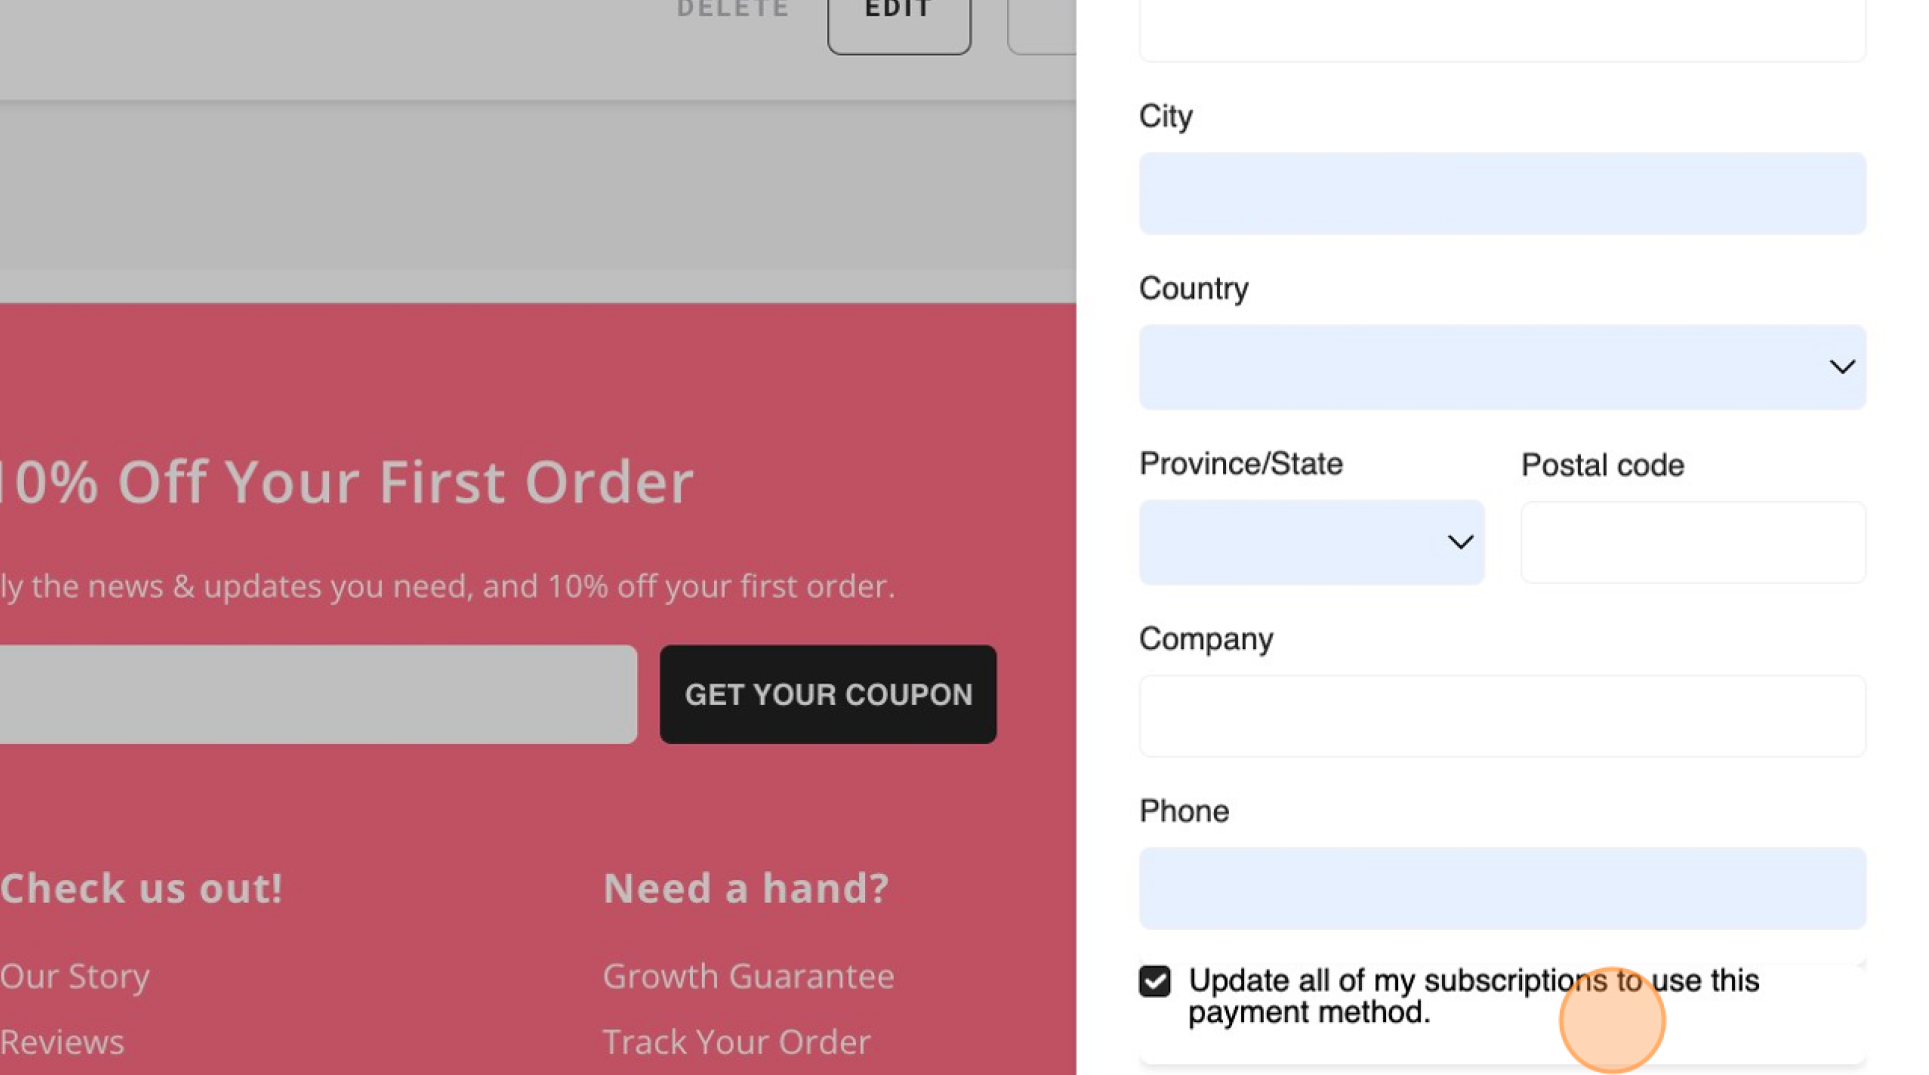The image size is (1929, 1075).
Task: Open the Our Story link
Action: pos(75,976)
